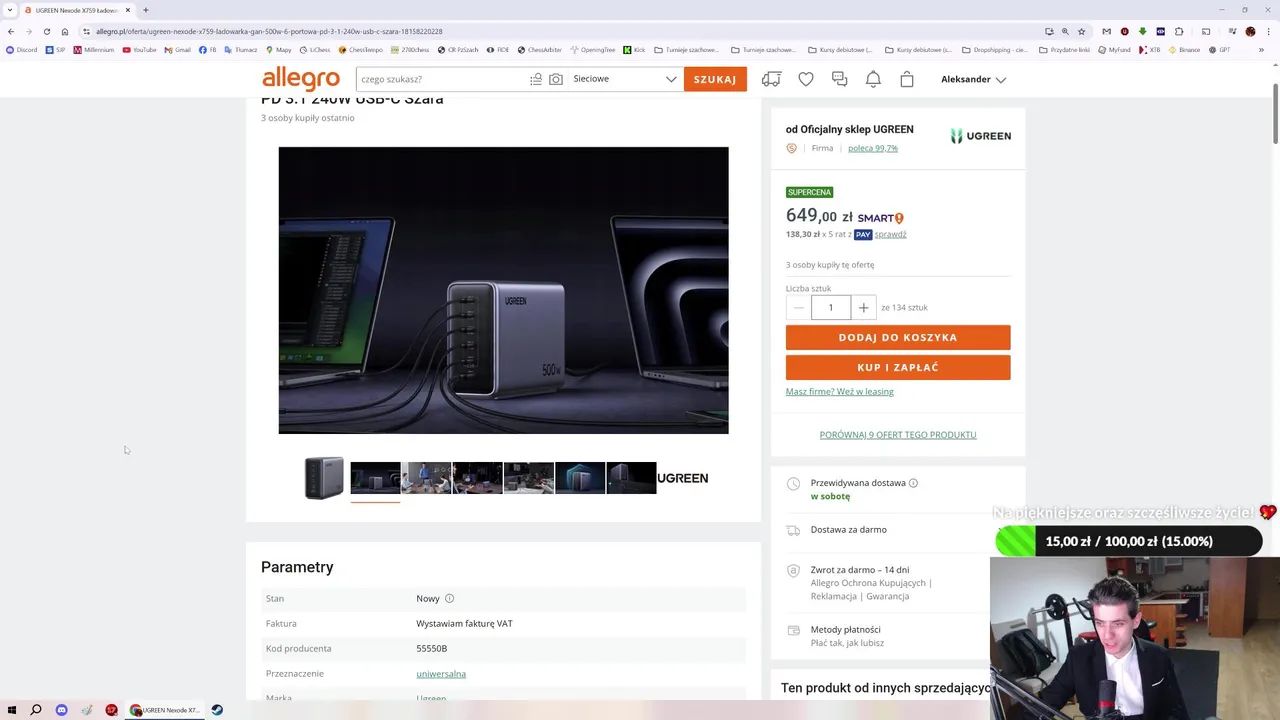Open the Chrome extensions puzzle icon
Image resolution: width=1280 pixels, height=720 pixels.
click(1179, 31)
